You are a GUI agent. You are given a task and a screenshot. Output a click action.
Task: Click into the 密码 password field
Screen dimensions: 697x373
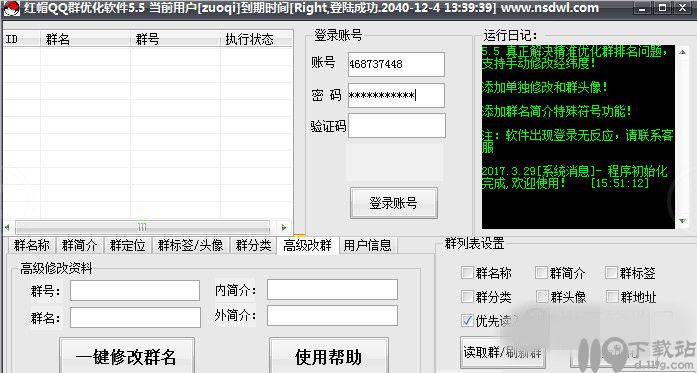click(396, 95)
